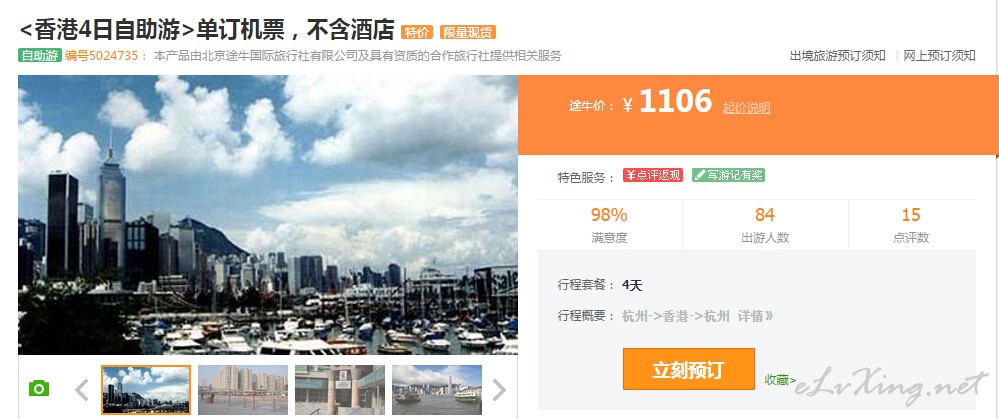The image size is (999, 419).
Task: Select the fourth thumbnail with ferry boats
Action: point(437,390)
